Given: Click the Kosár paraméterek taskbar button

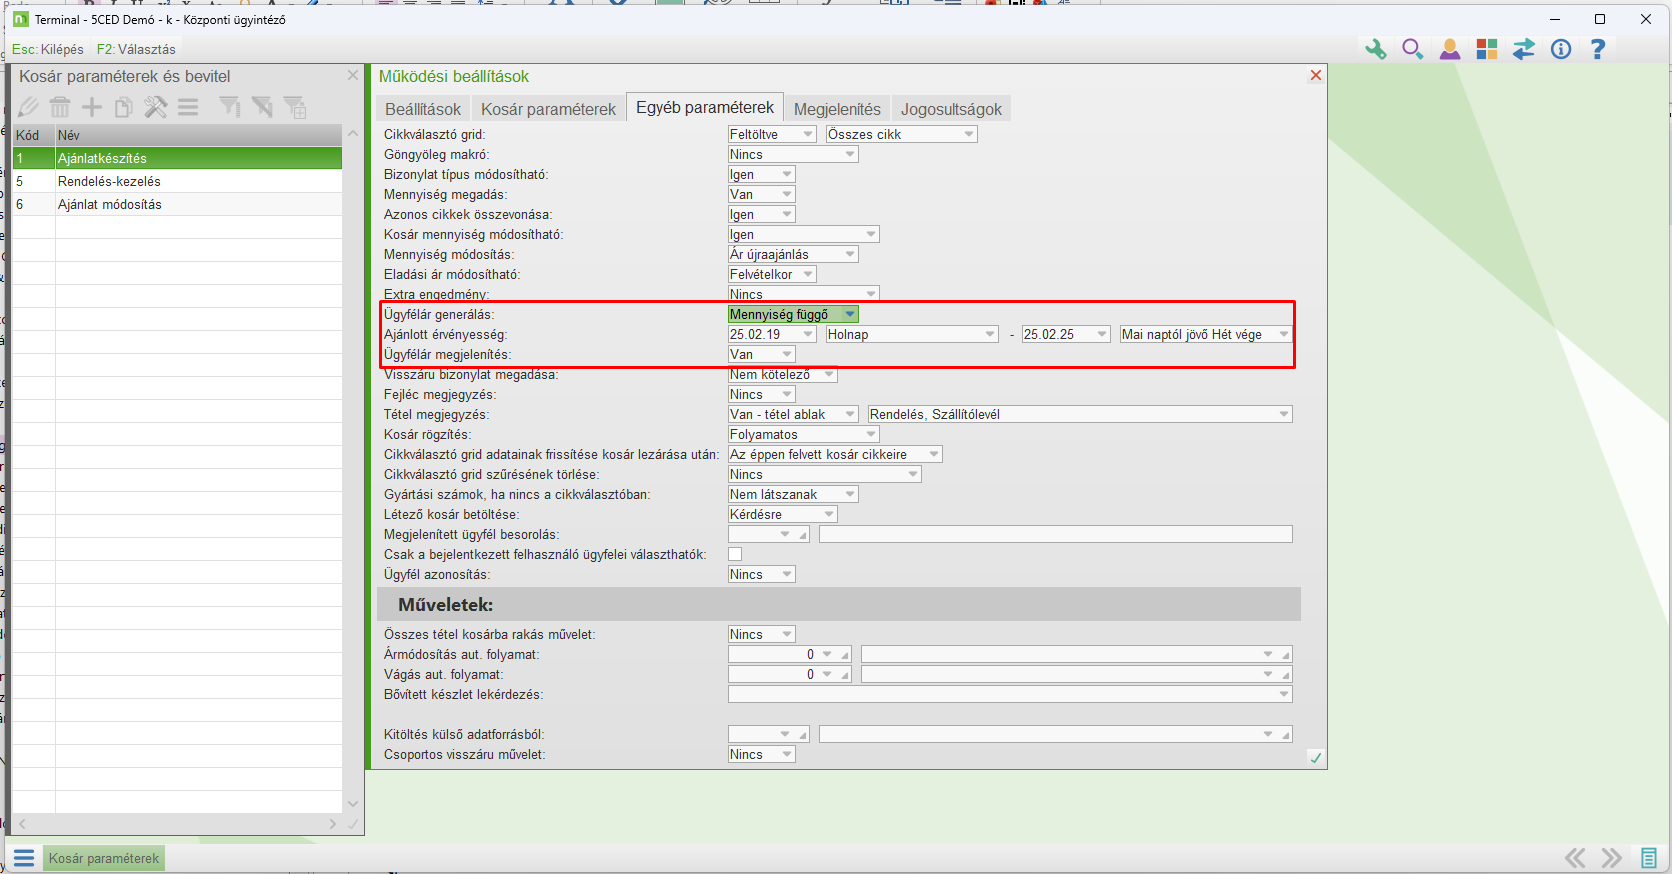Looking at the screenshot, I should tap(103, 858).
